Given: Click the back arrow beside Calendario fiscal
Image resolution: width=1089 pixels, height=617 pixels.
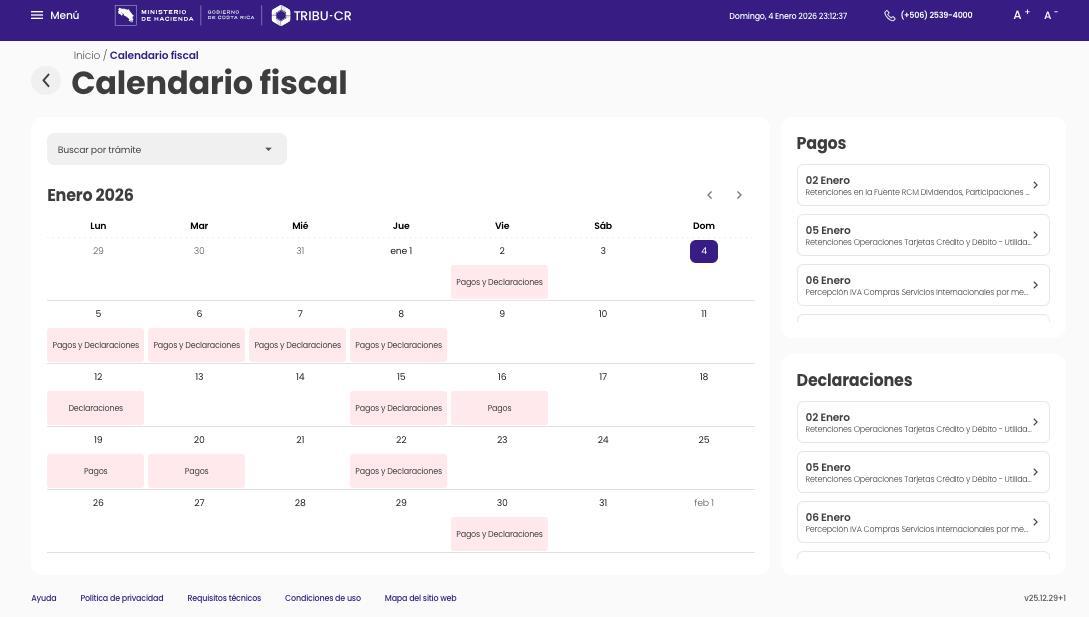Looking at the screenshot, I should click(46, 81).
